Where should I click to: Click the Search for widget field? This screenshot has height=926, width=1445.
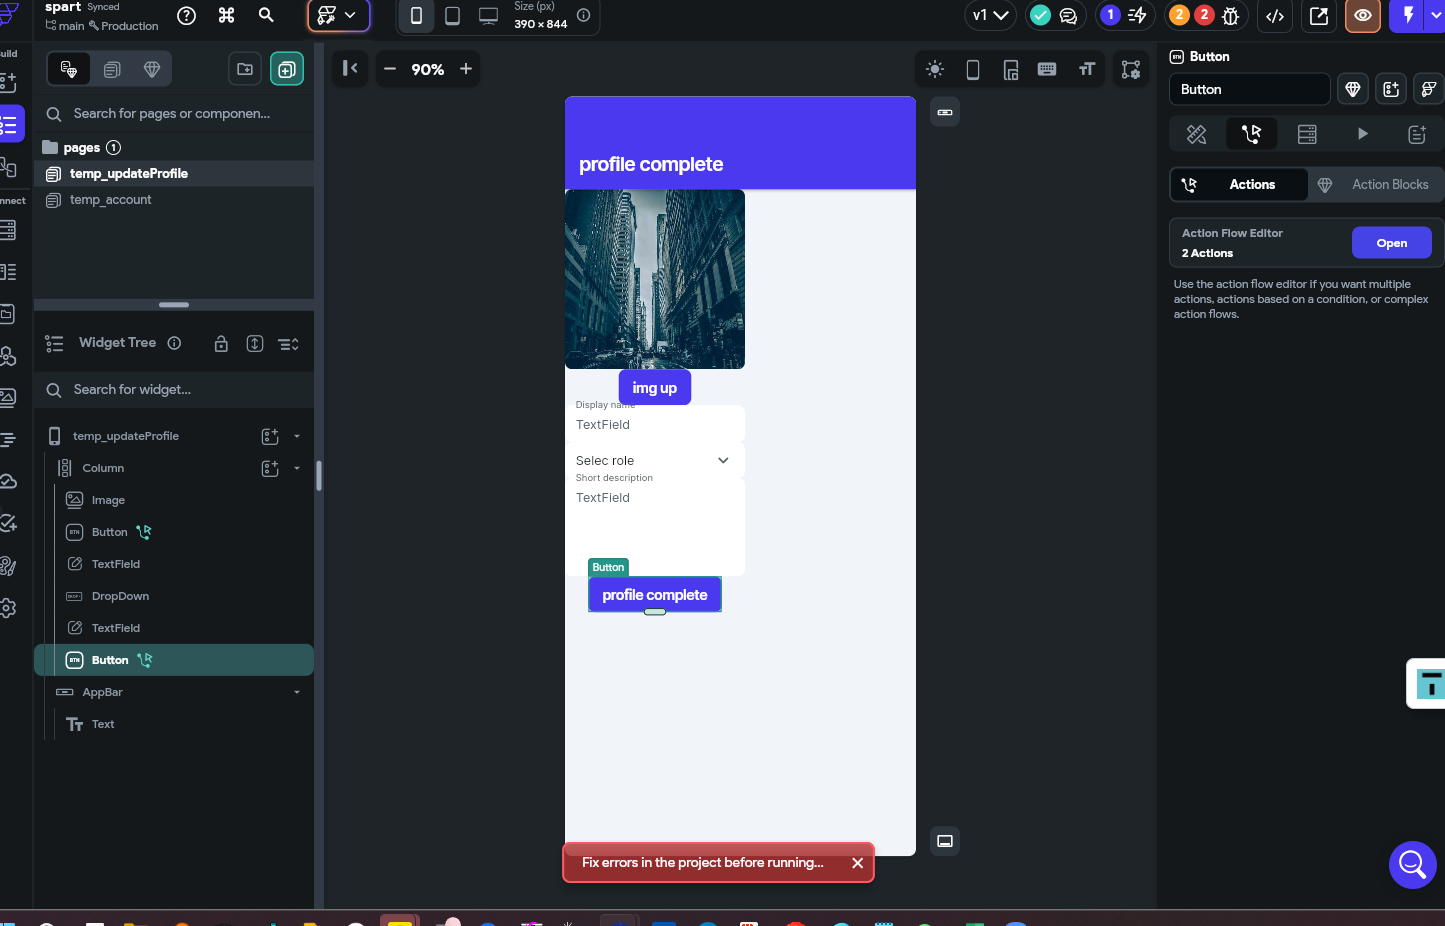(x=174, y=390)
